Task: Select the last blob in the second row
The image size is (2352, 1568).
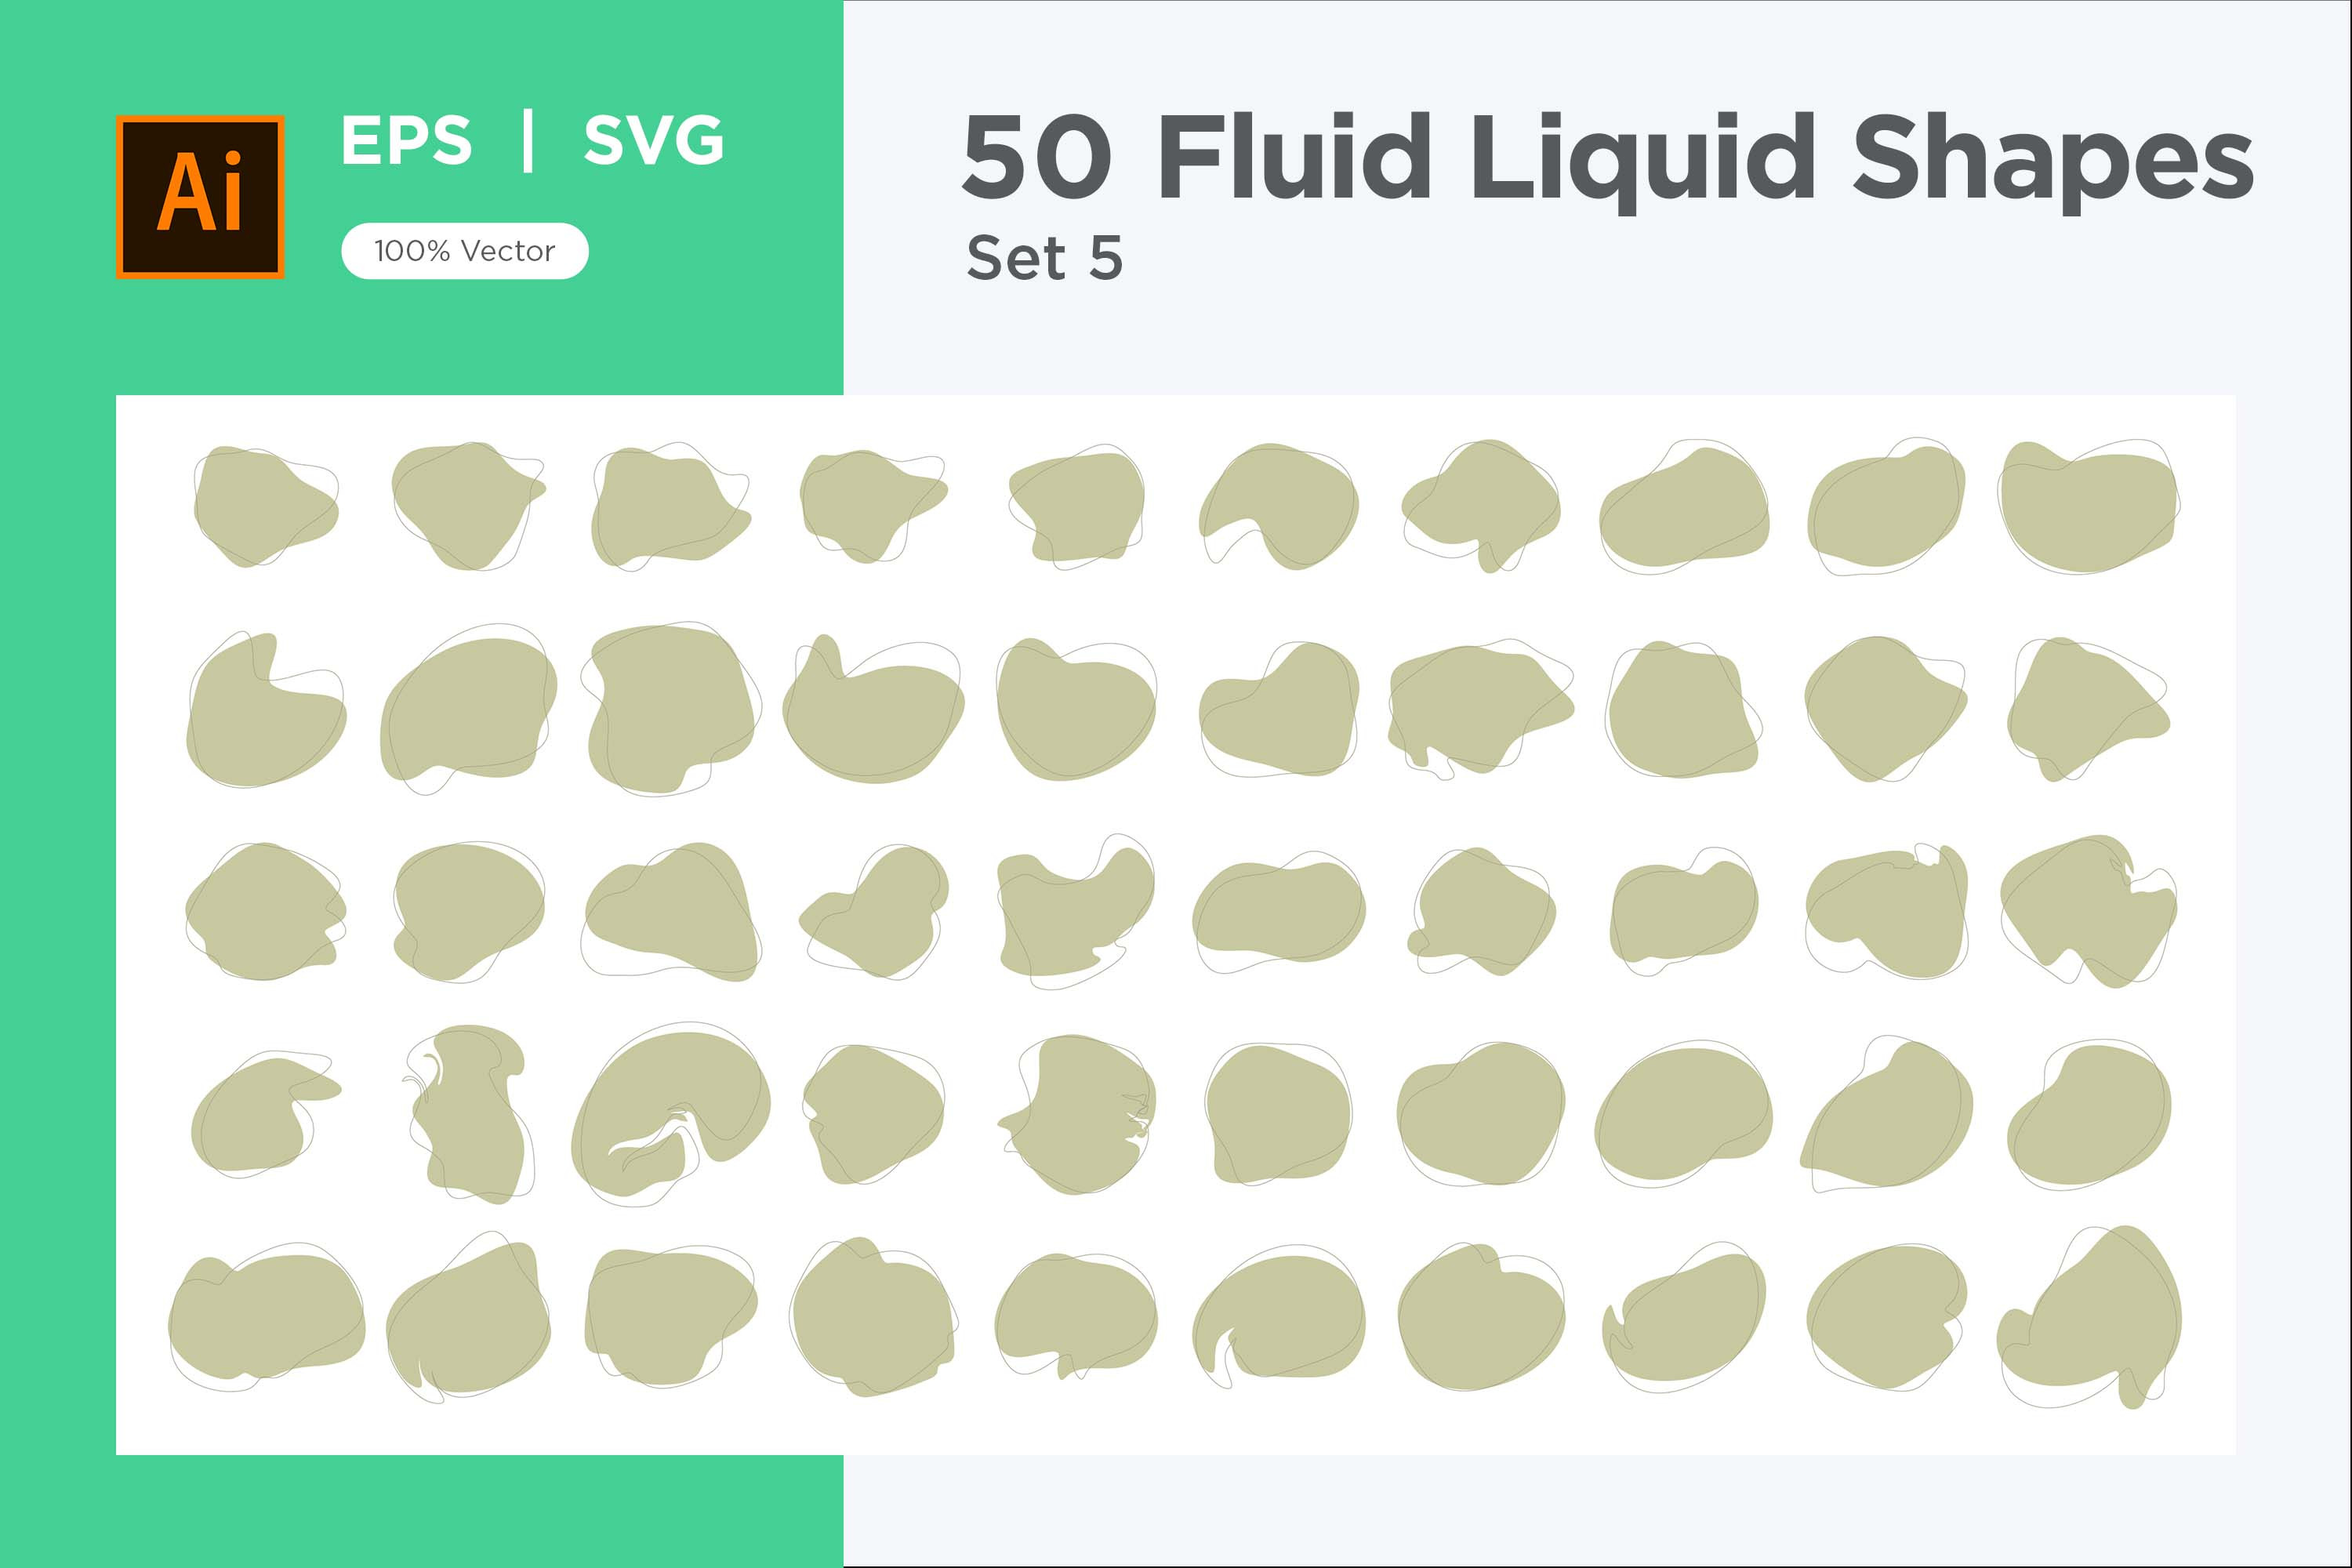Action: (x=2089, y=709)
